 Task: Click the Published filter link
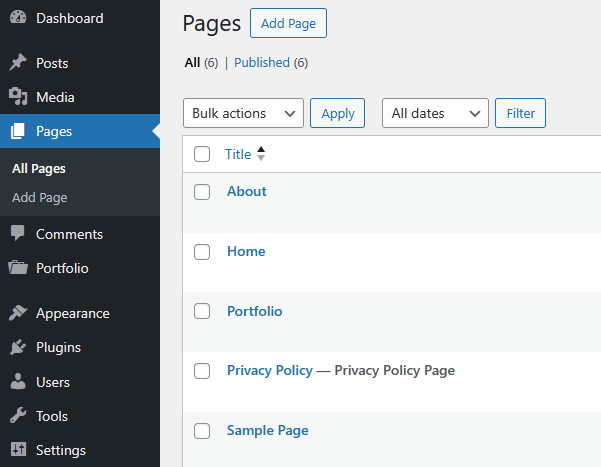[x=262, y=62]
